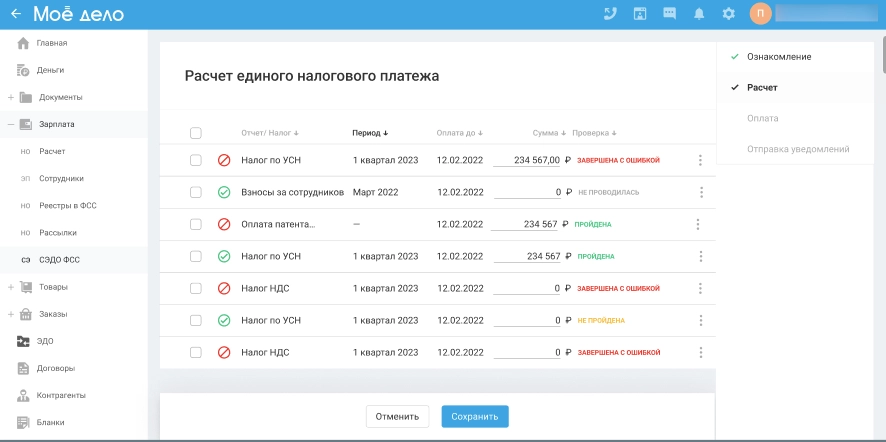The height and width of the screenshot is (442, 886).
Task: Edit sum field of Взносы за сотрудников
Action: coord(528,193)
